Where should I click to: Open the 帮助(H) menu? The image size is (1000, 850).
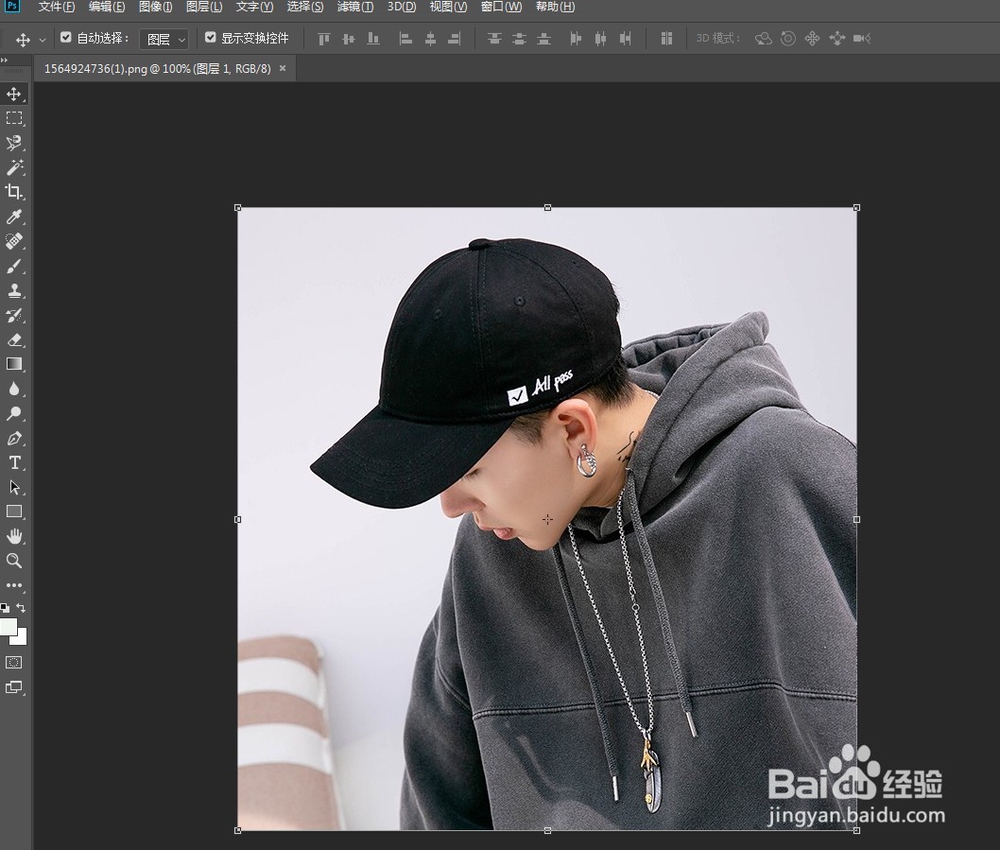(x=555, y=7)
